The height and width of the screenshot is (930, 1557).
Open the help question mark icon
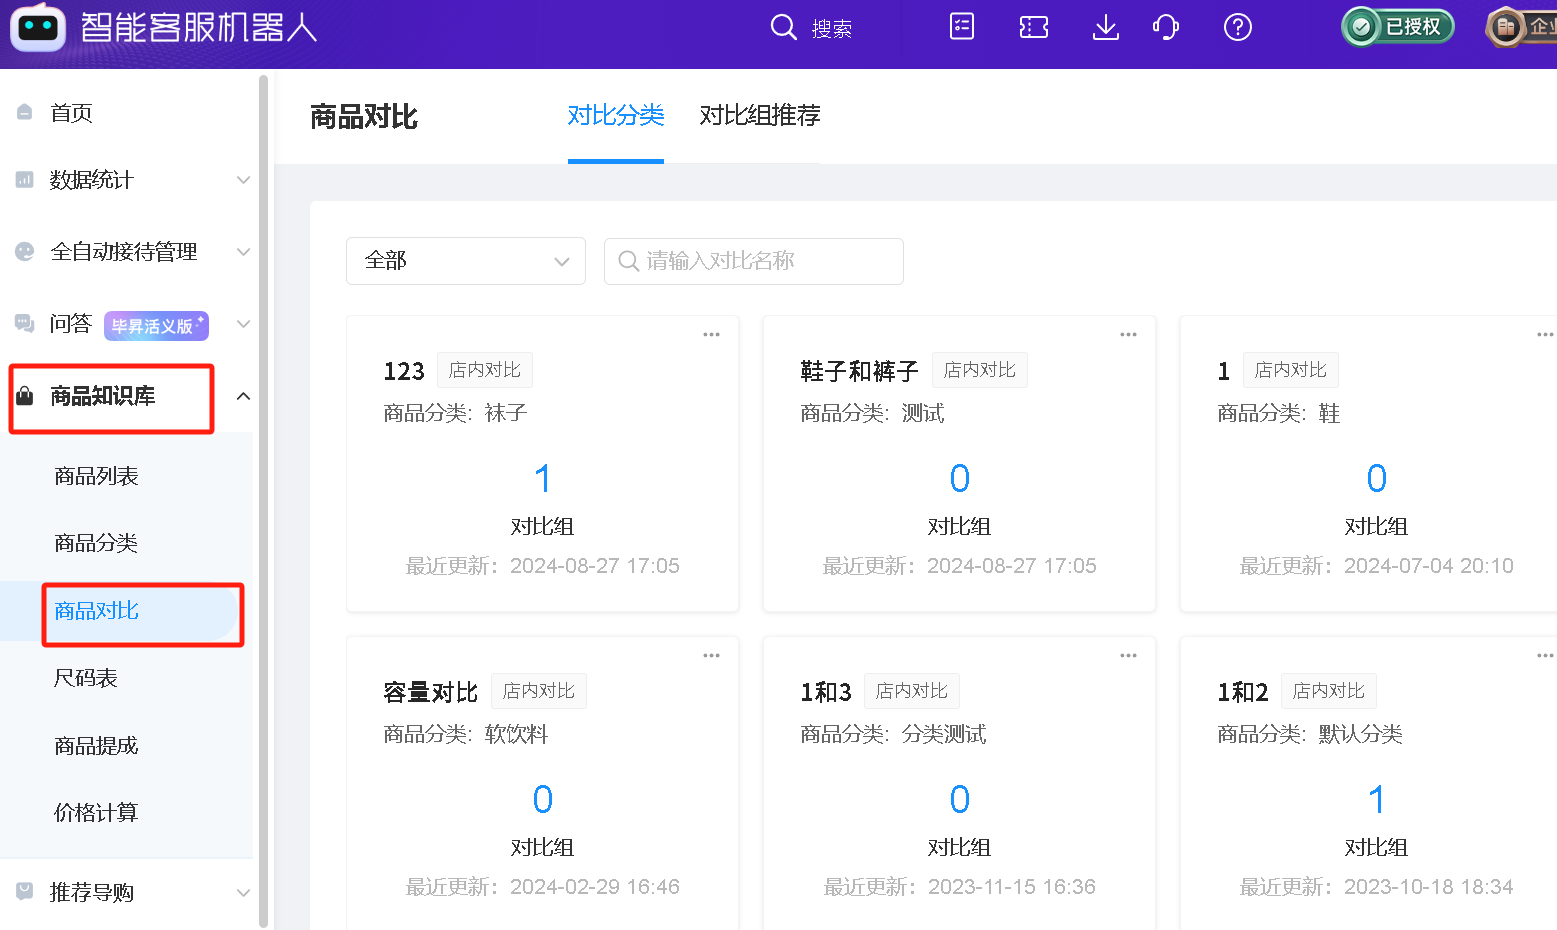click(x=1238, y=27)
